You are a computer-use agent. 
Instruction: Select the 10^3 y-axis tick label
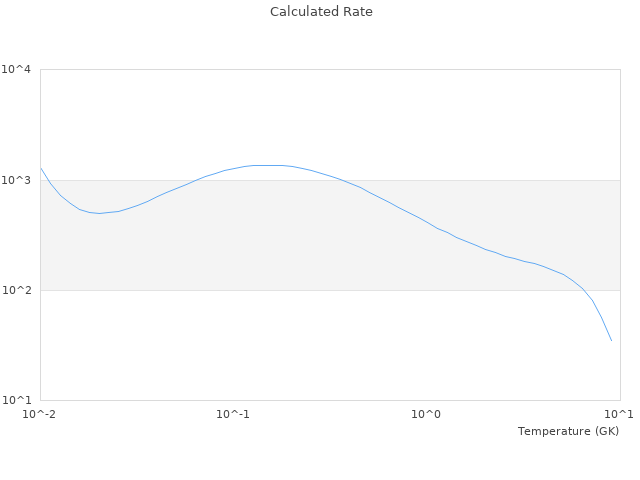(18, 180)
